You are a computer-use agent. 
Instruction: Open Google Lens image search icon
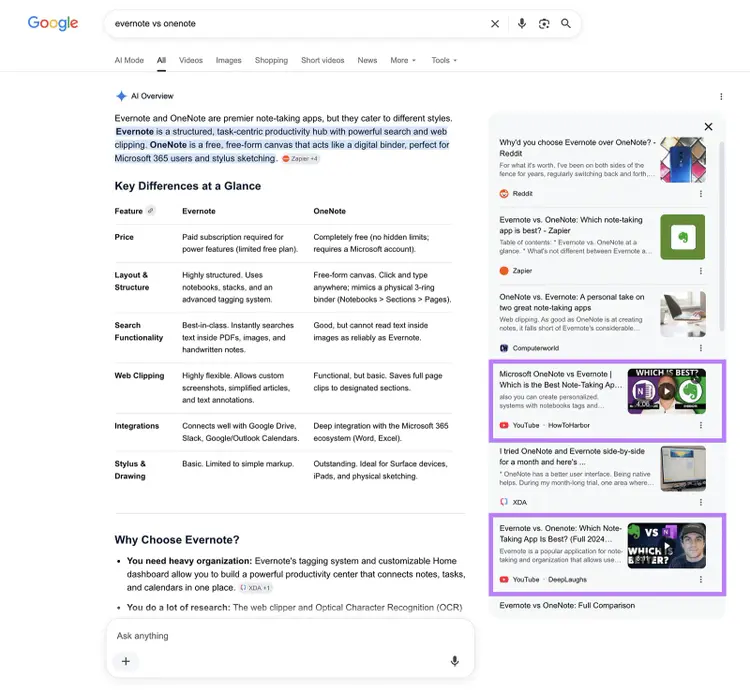click(x=544, y=23)
